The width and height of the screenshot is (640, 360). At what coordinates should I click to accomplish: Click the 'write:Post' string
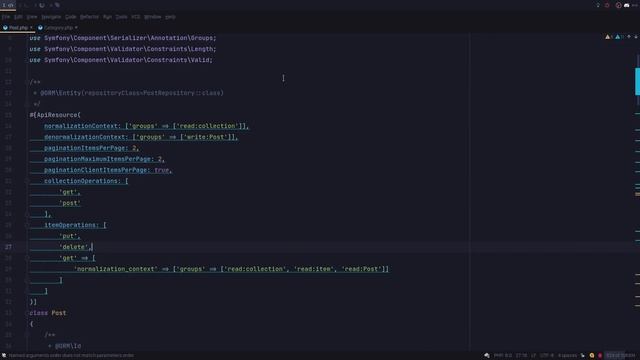pos(206,137)
